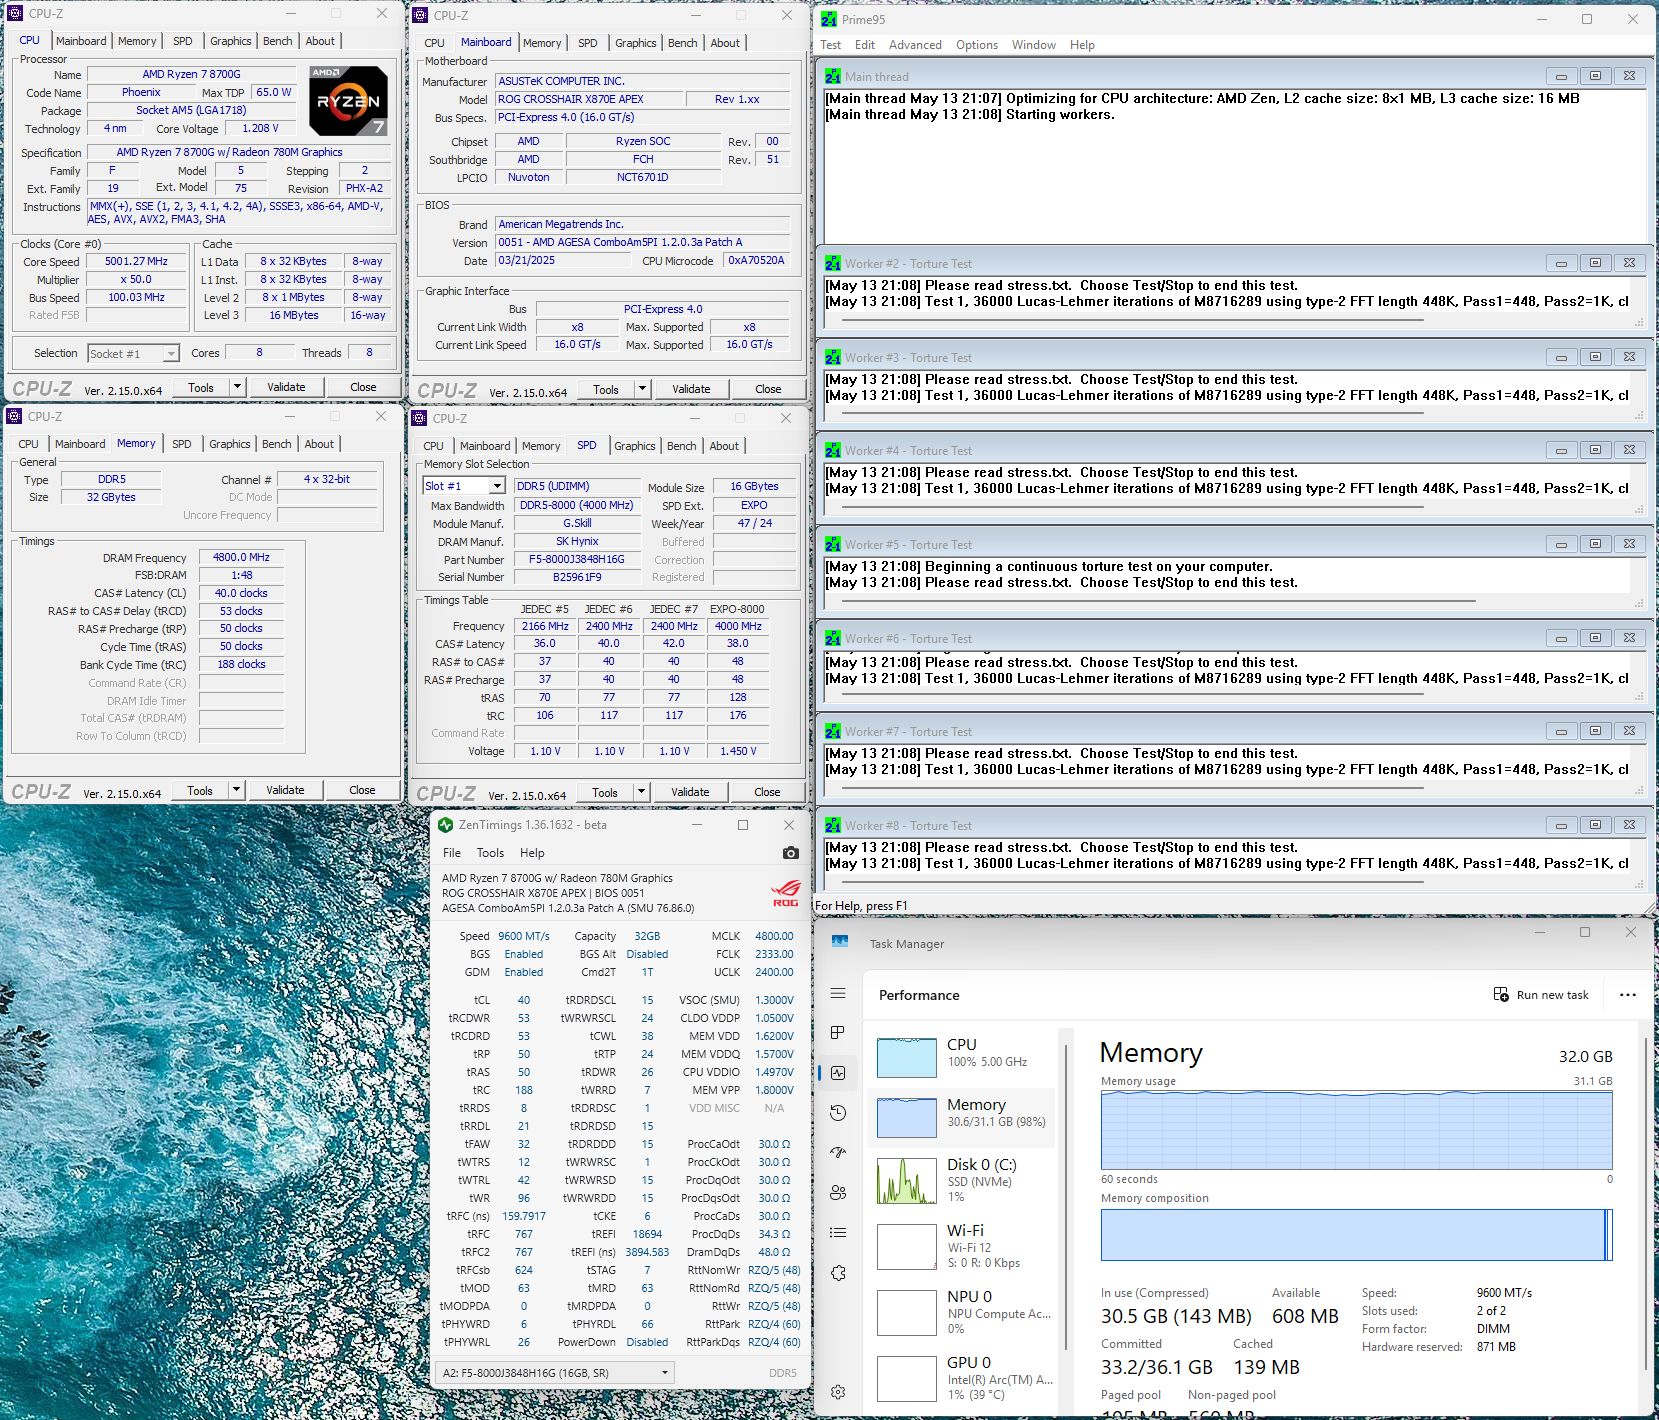The height and width of the screenshot is (1420, 1659).
Task: Open Users page in Task Manager sidebar
Action: point(838,1192)
